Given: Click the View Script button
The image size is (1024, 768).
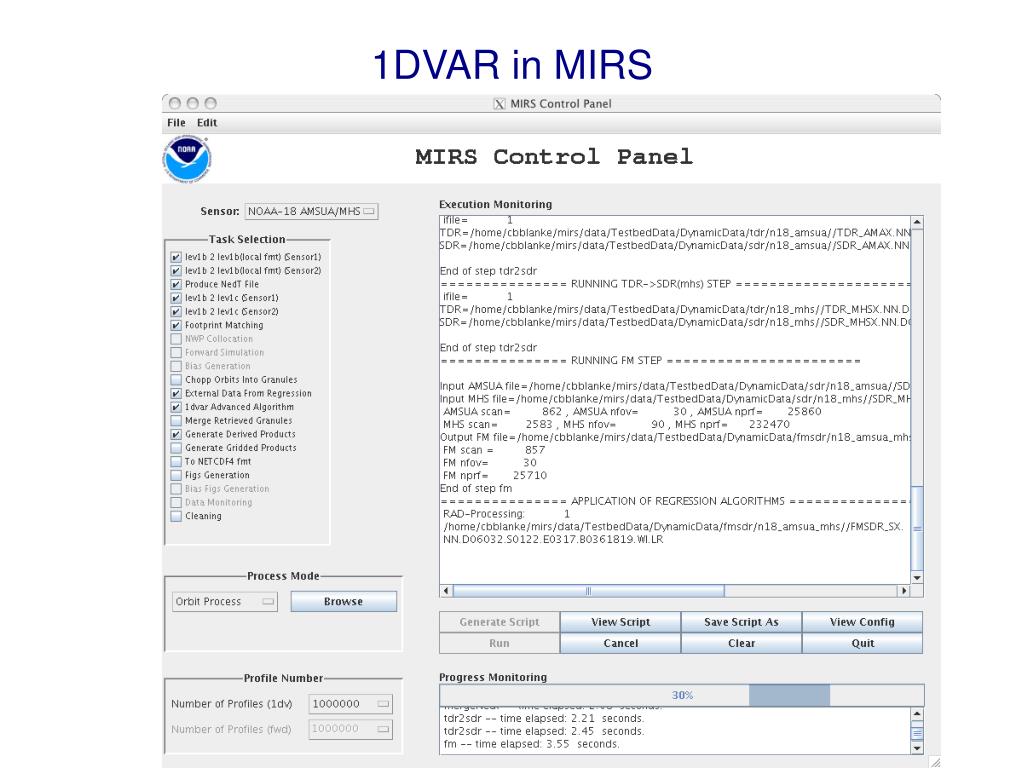Looking at the screenshot, I should (x=620, y=622).
